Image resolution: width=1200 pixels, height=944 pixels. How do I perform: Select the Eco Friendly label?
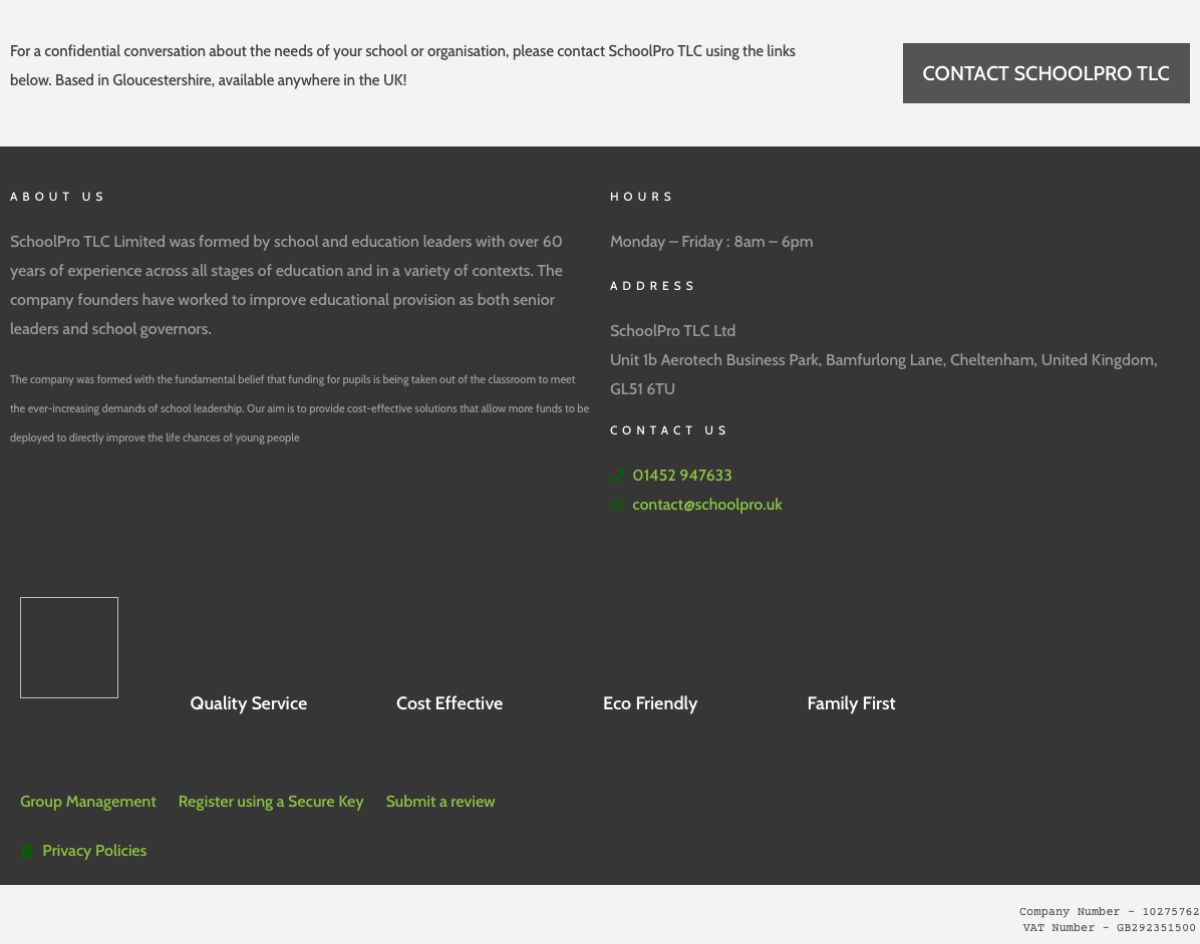pyautogui.click(x=650, y=703)
